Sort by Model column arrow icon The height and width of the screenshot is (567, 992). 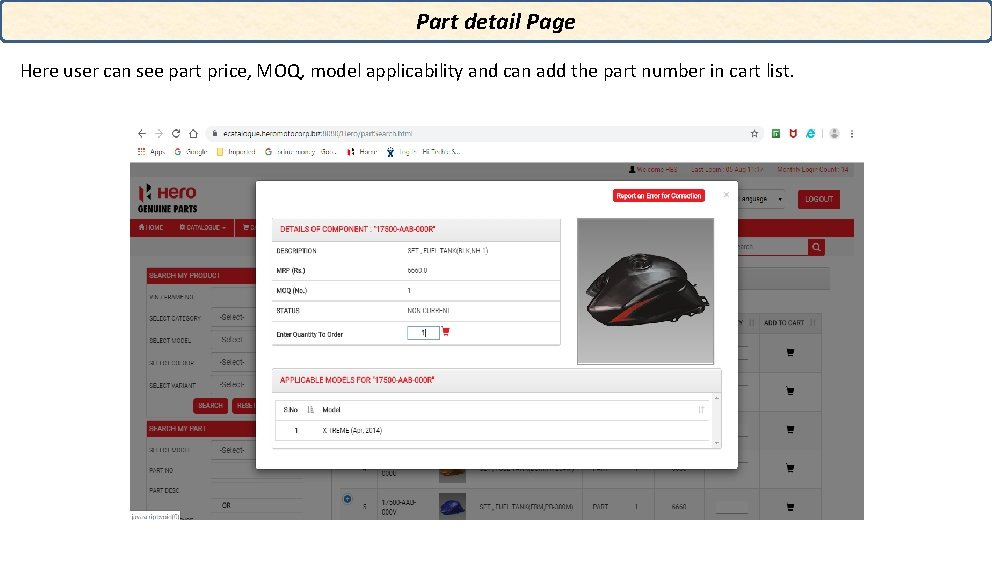[701, 410]
